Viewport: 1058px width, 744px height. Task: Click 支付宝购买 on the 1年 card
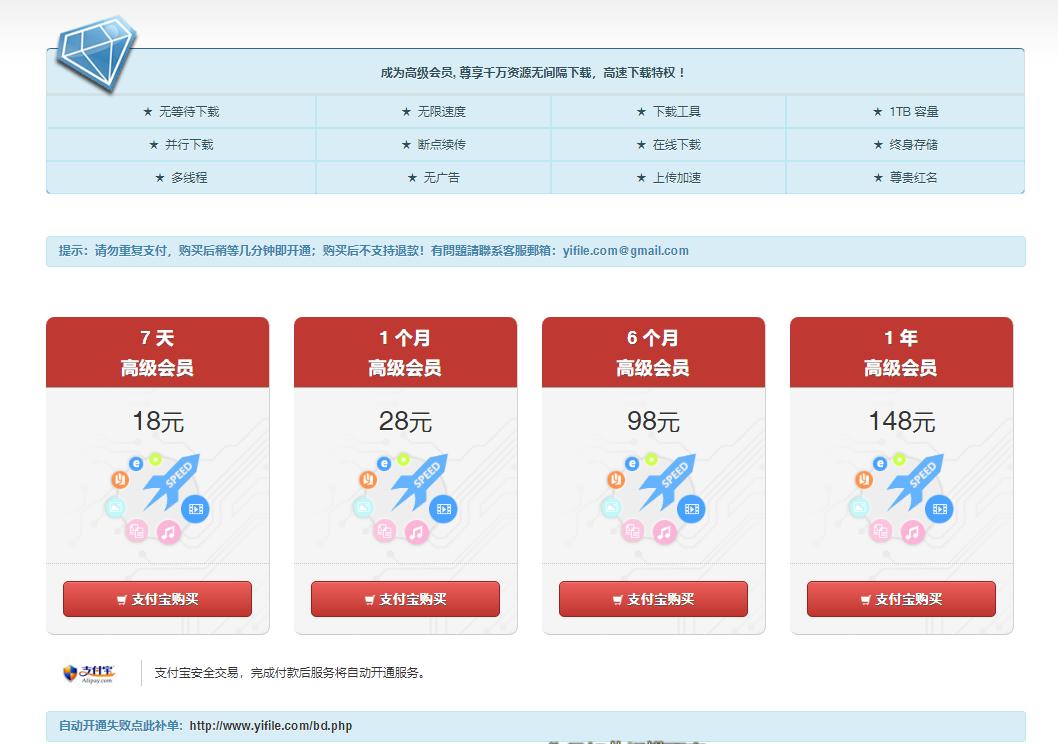(900, 599)
